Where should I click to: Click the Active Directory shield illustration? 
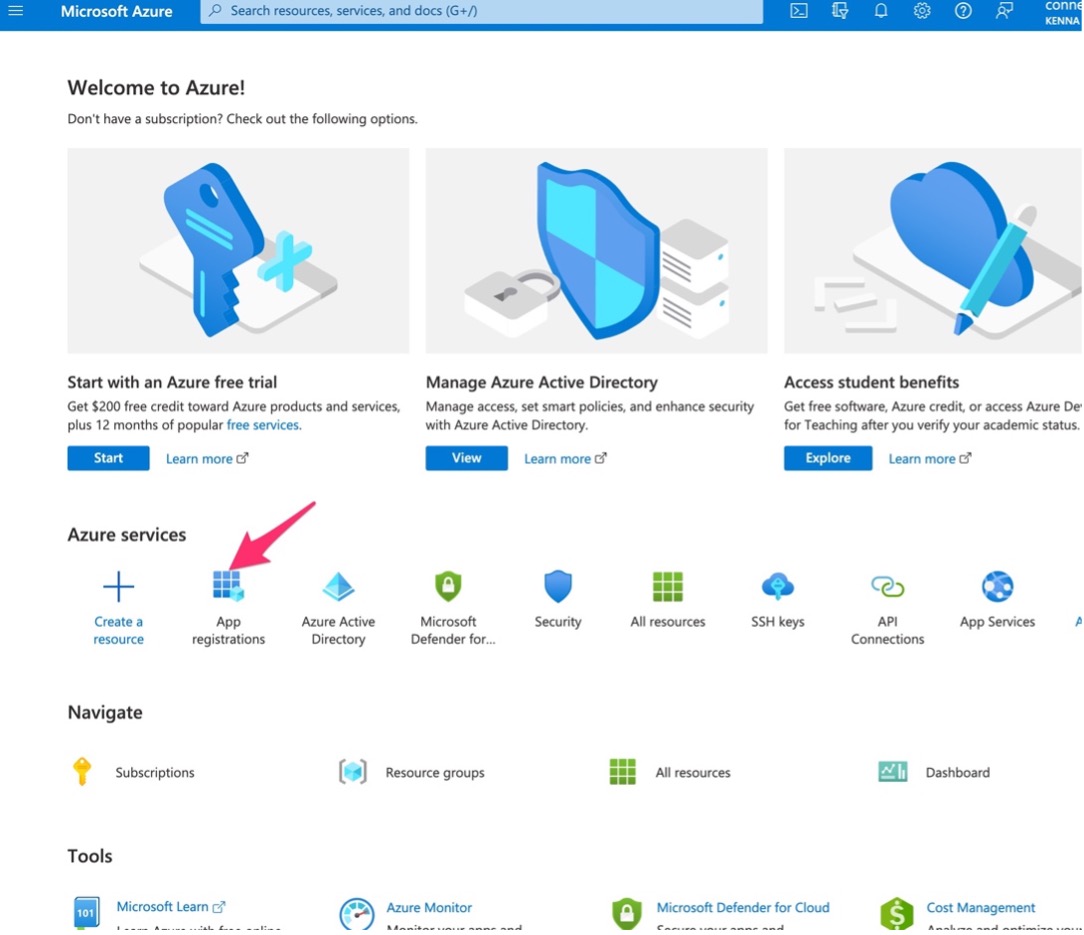tap(596, 250)
